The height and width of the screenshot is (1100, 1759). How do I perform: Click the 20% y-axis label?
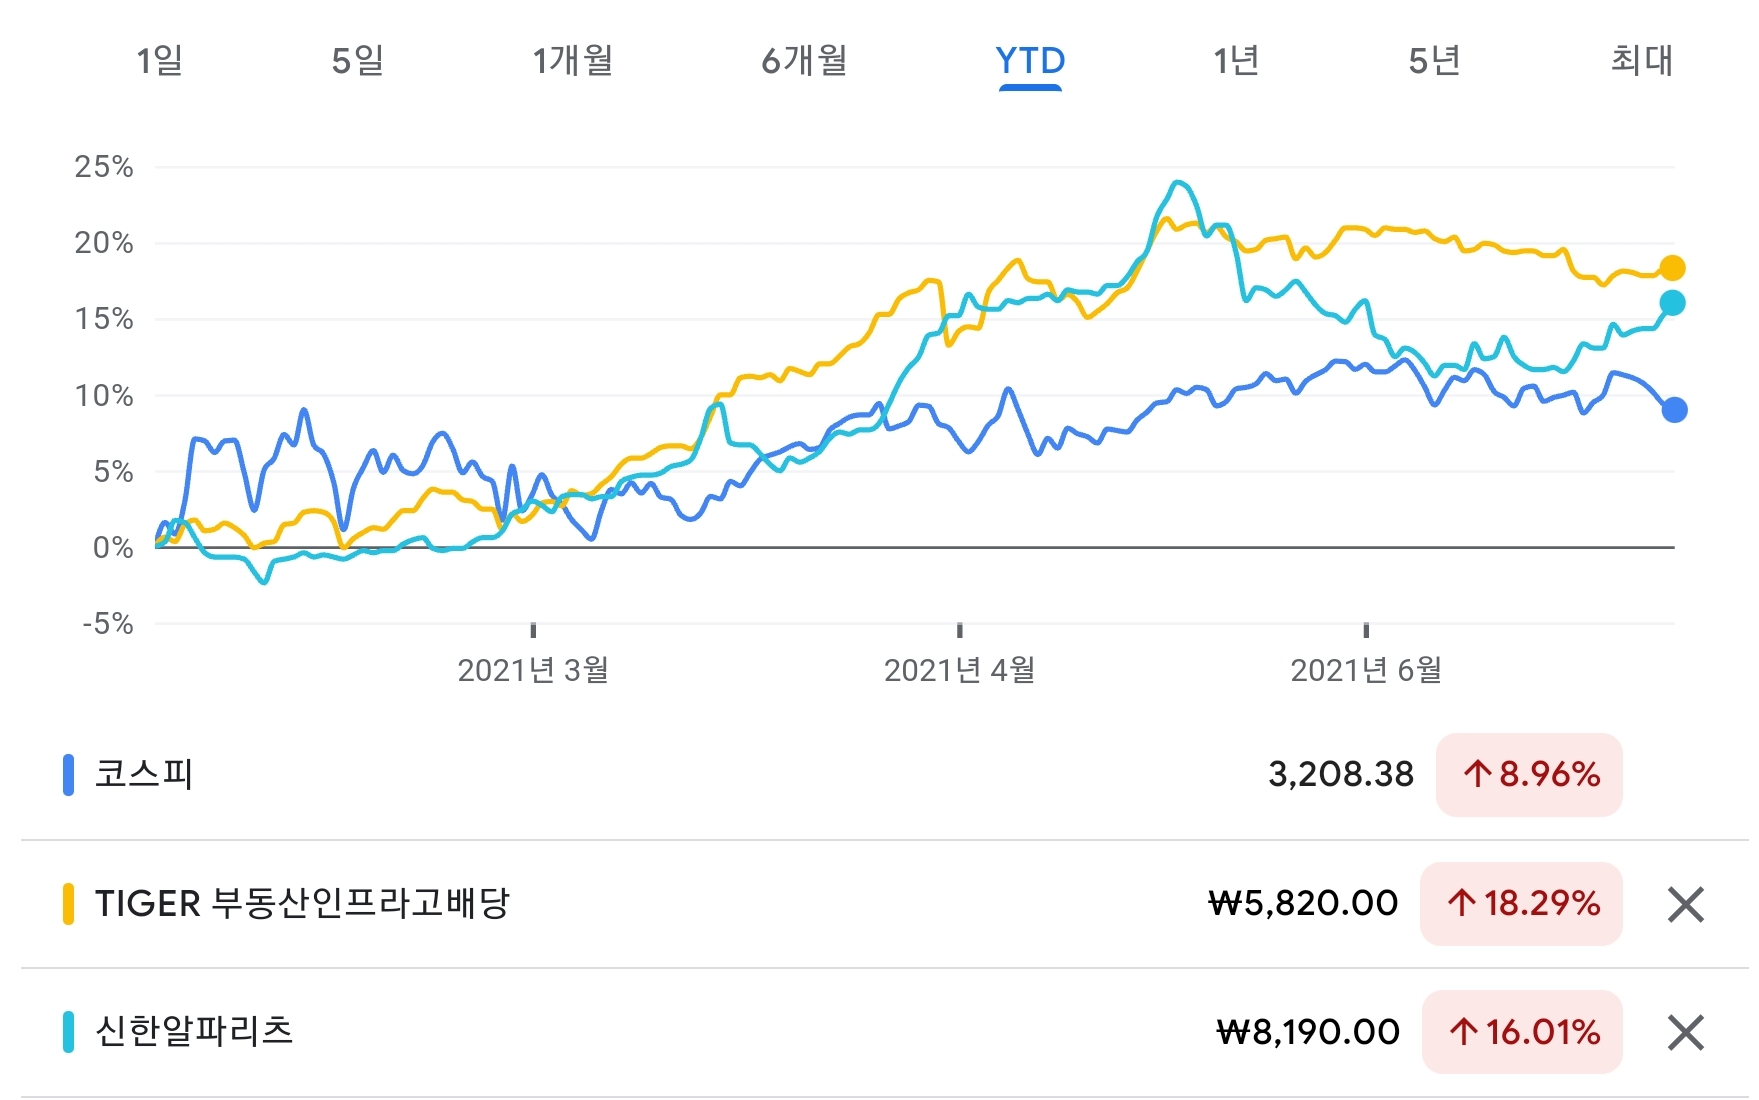tap(104, 243)
